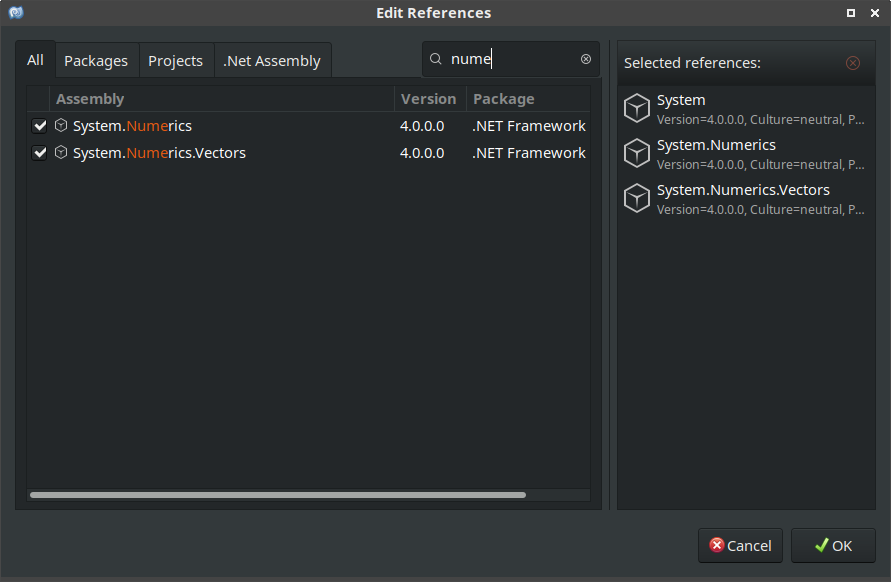
Task: Switch to the All tab
Action: click(35, 60)
